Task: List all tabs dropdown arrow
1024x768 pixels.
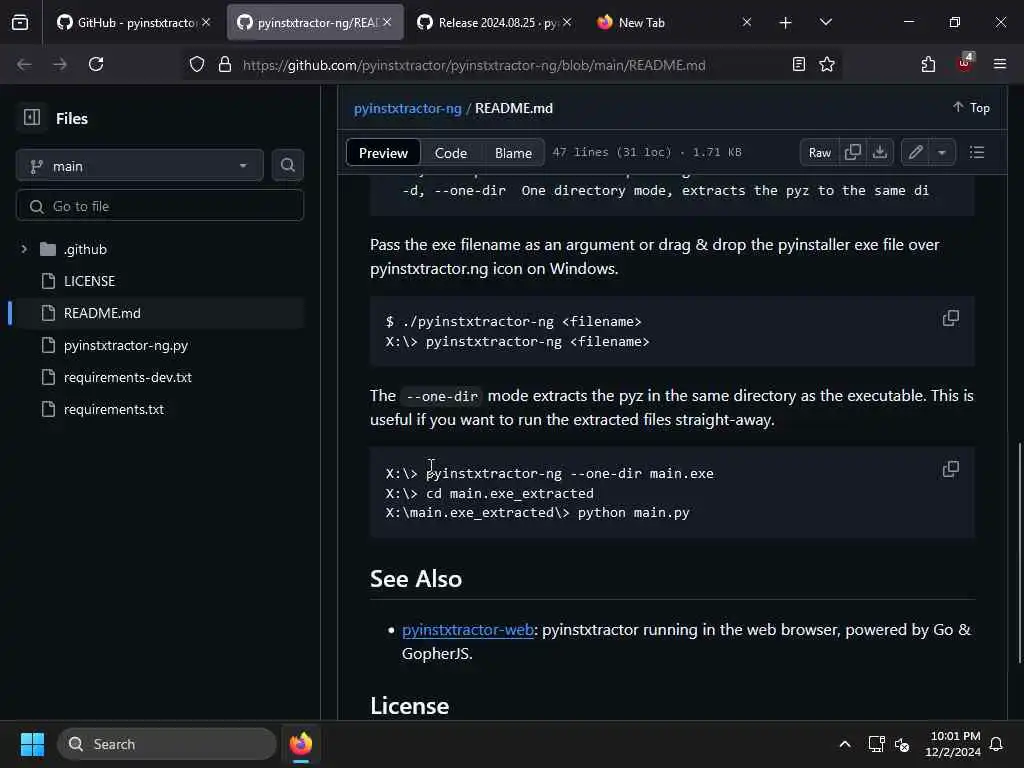Action: click(825, 23)
